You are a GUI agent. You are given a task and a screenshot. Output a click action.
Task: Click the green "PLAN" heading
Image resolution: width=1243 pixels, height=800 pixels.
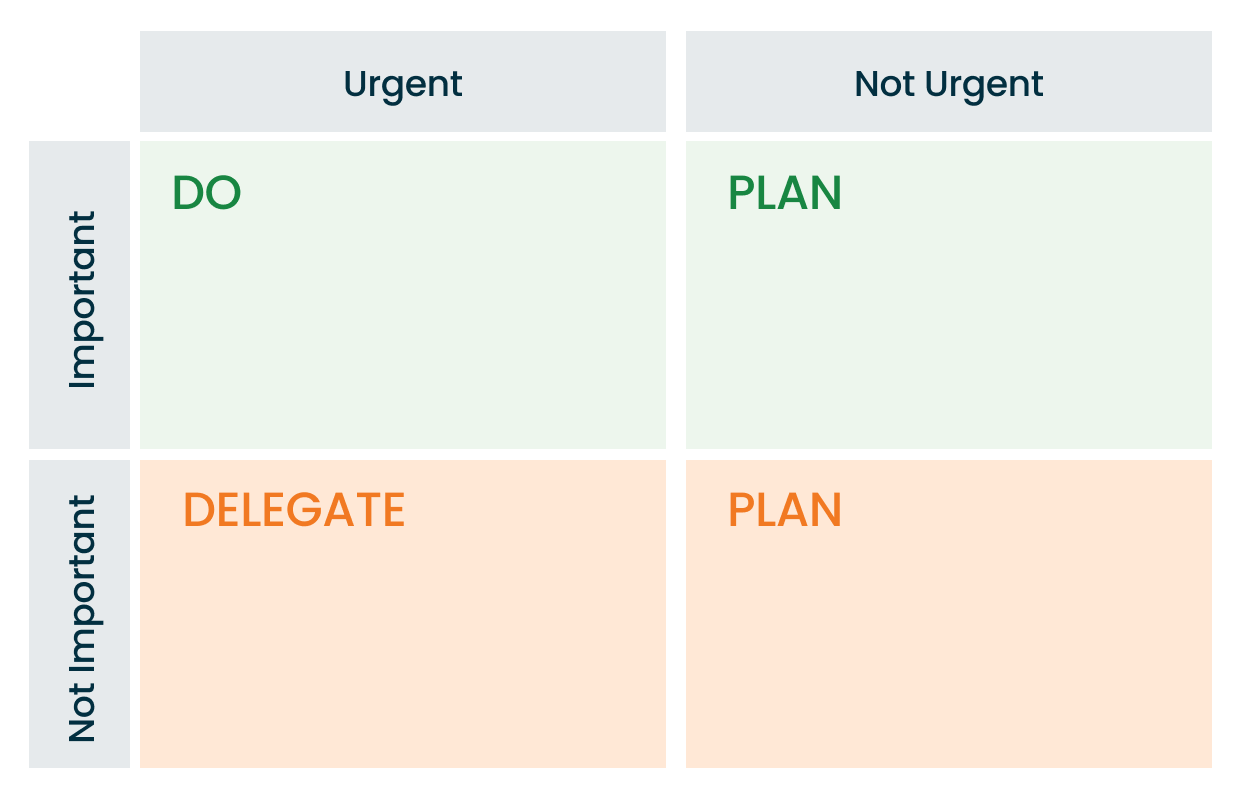pyautogui.click(x=784, y=193)
